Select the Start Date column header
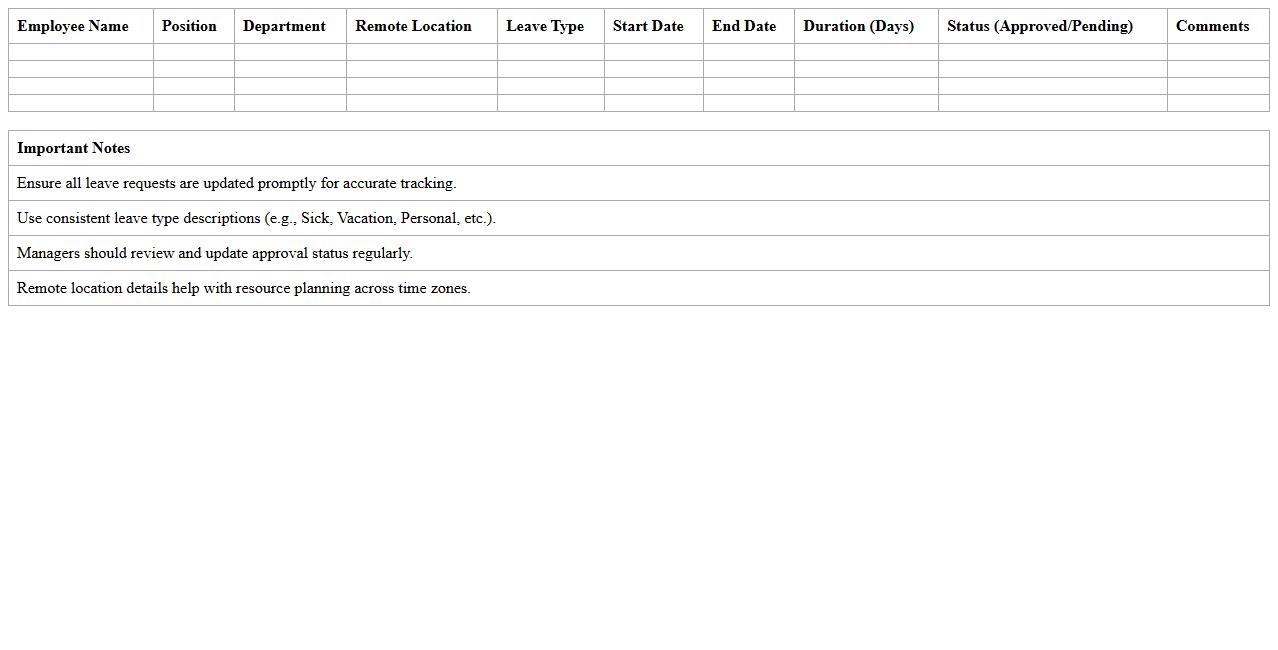1278x650 pixels. (x=649, y=26)
